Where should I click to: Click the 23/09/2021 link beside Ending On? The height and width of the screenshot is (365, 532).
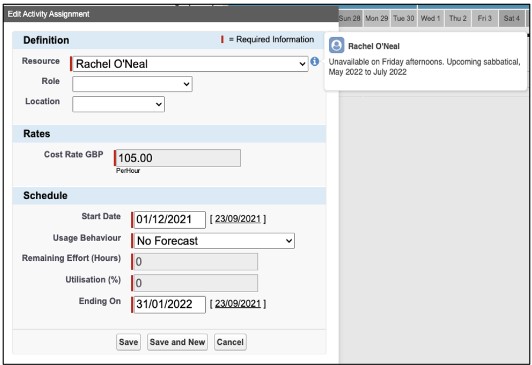[238, 304]
